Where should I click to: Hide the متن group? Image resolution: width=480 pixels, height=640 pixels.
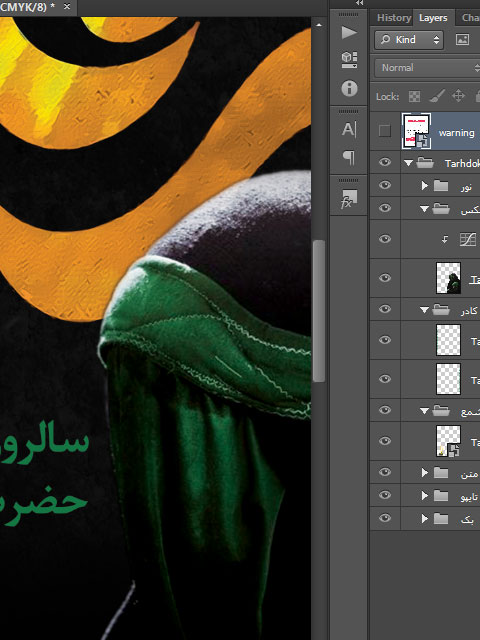(384, 472)
